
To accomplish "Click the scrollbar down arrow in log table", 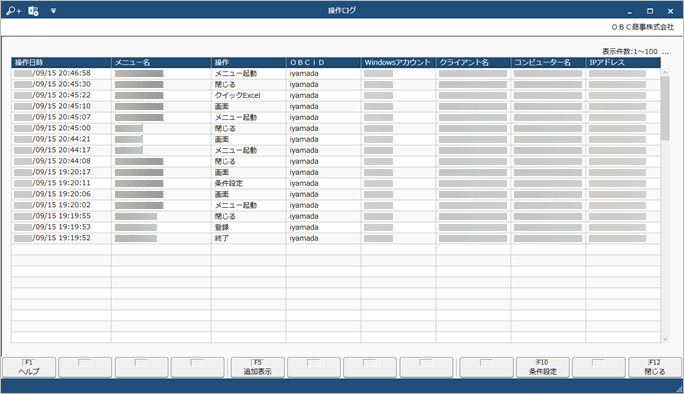I will click(x=665, y=339).
